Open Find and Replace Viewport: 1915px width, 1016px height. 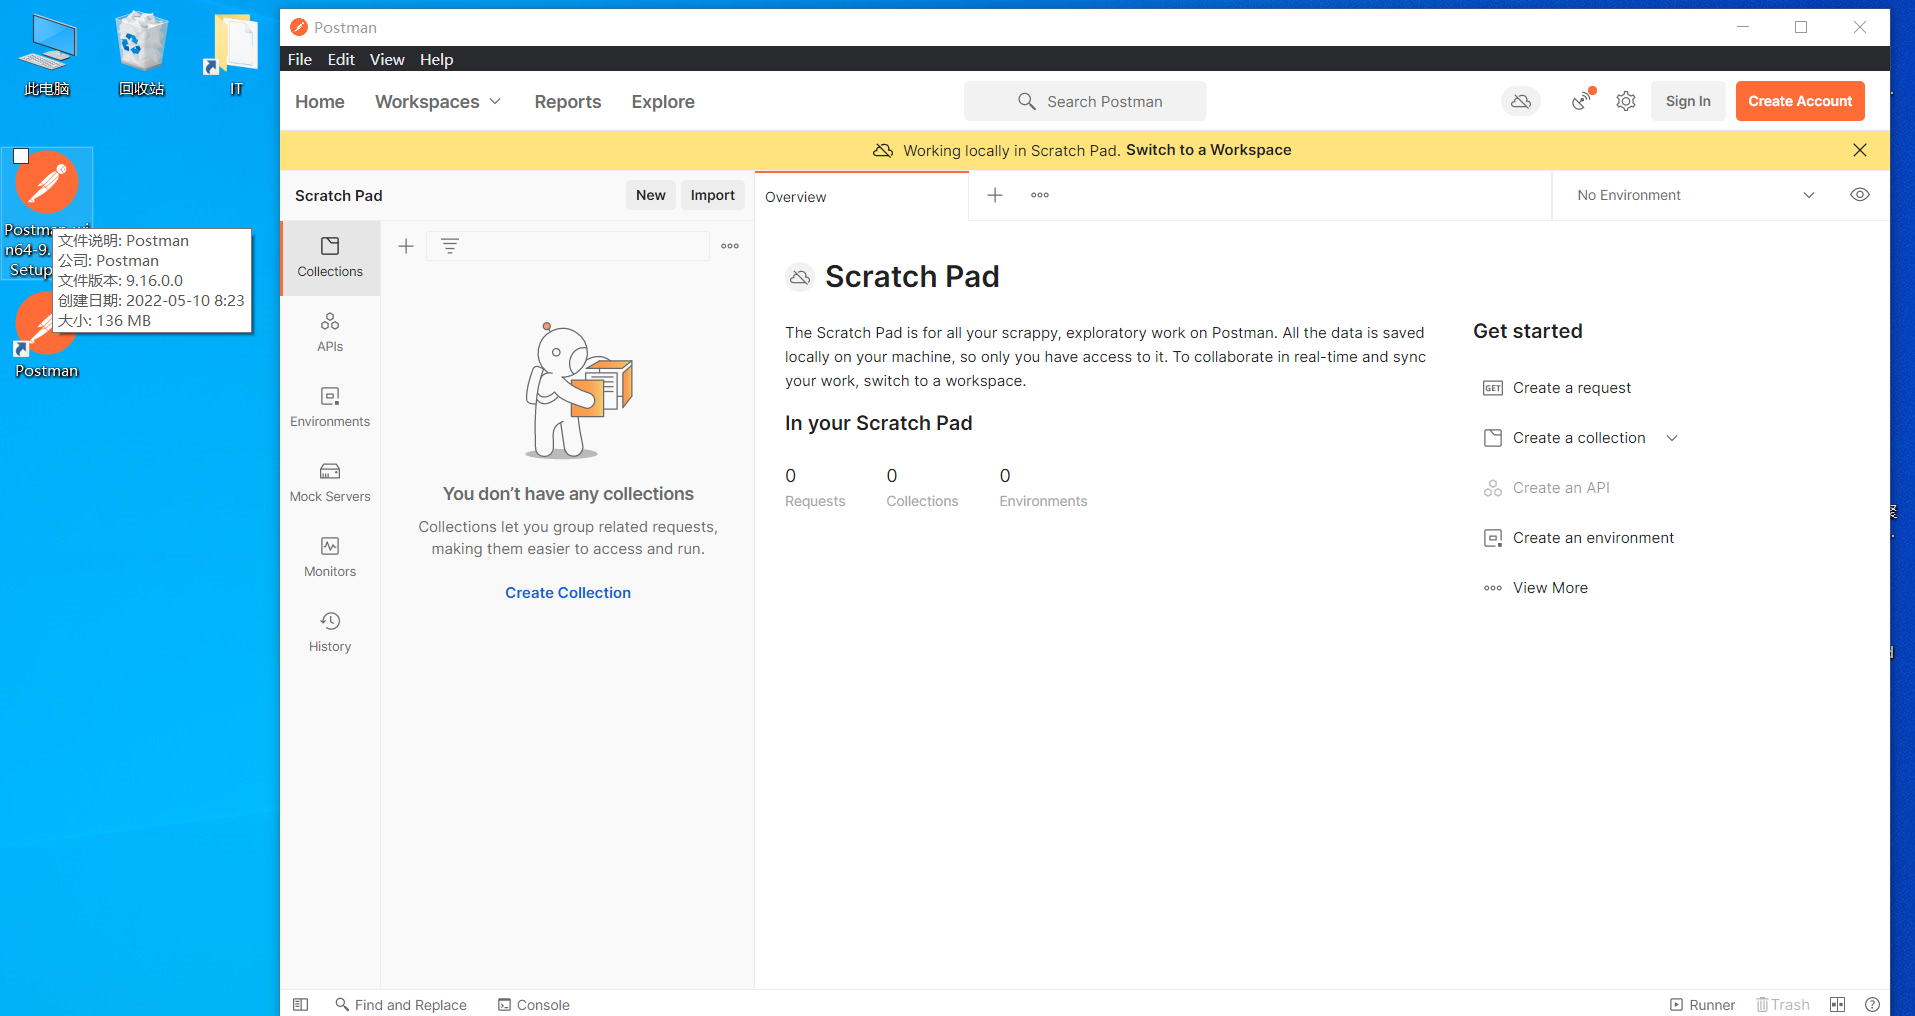click(x=401, y=1004)
